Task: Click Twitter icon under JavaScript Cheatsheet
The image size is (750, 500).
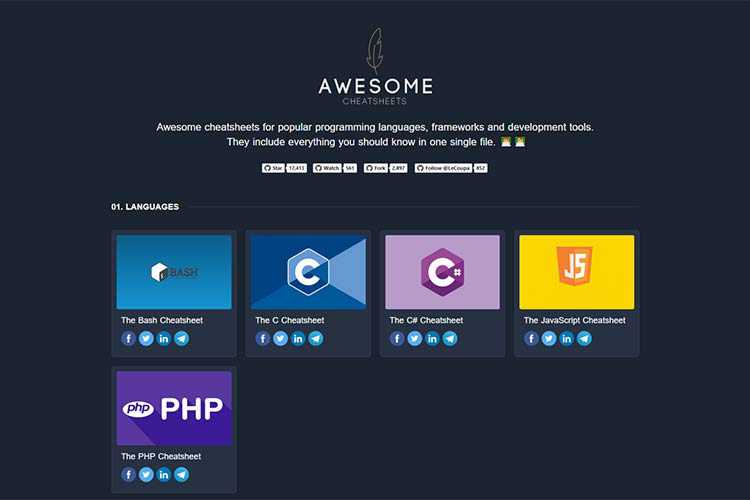Action: (549, 339)
